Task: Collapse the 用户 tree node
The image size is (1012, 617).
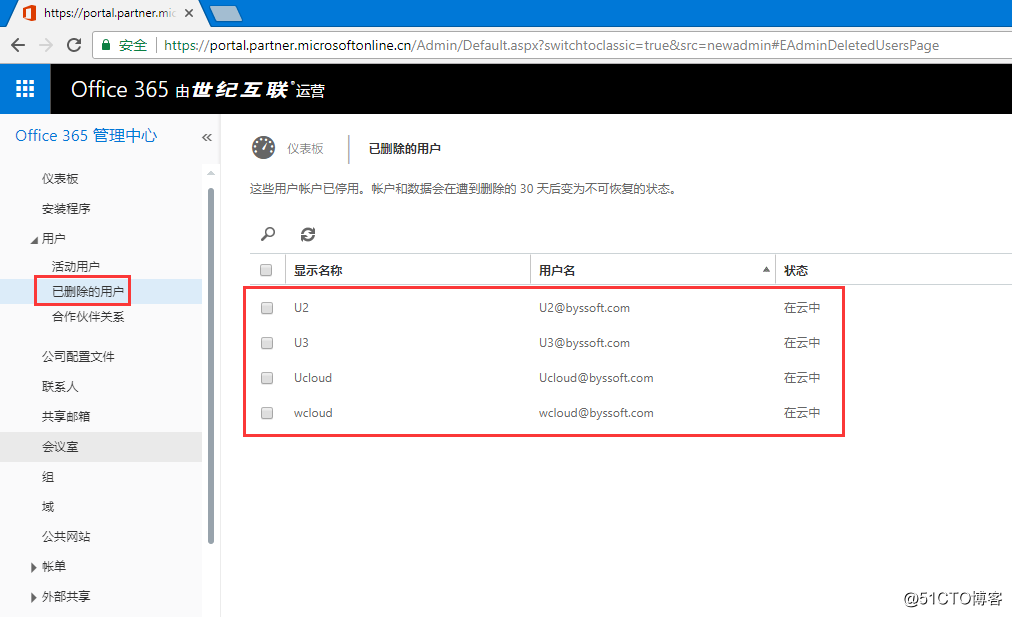Action: pyautogui.click(x=34, y=239)
